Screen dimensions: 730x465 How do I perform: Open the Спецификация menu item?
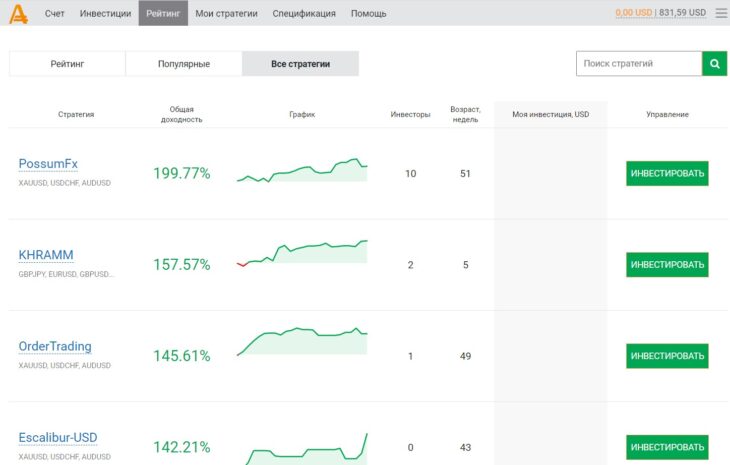pos(304,13)
